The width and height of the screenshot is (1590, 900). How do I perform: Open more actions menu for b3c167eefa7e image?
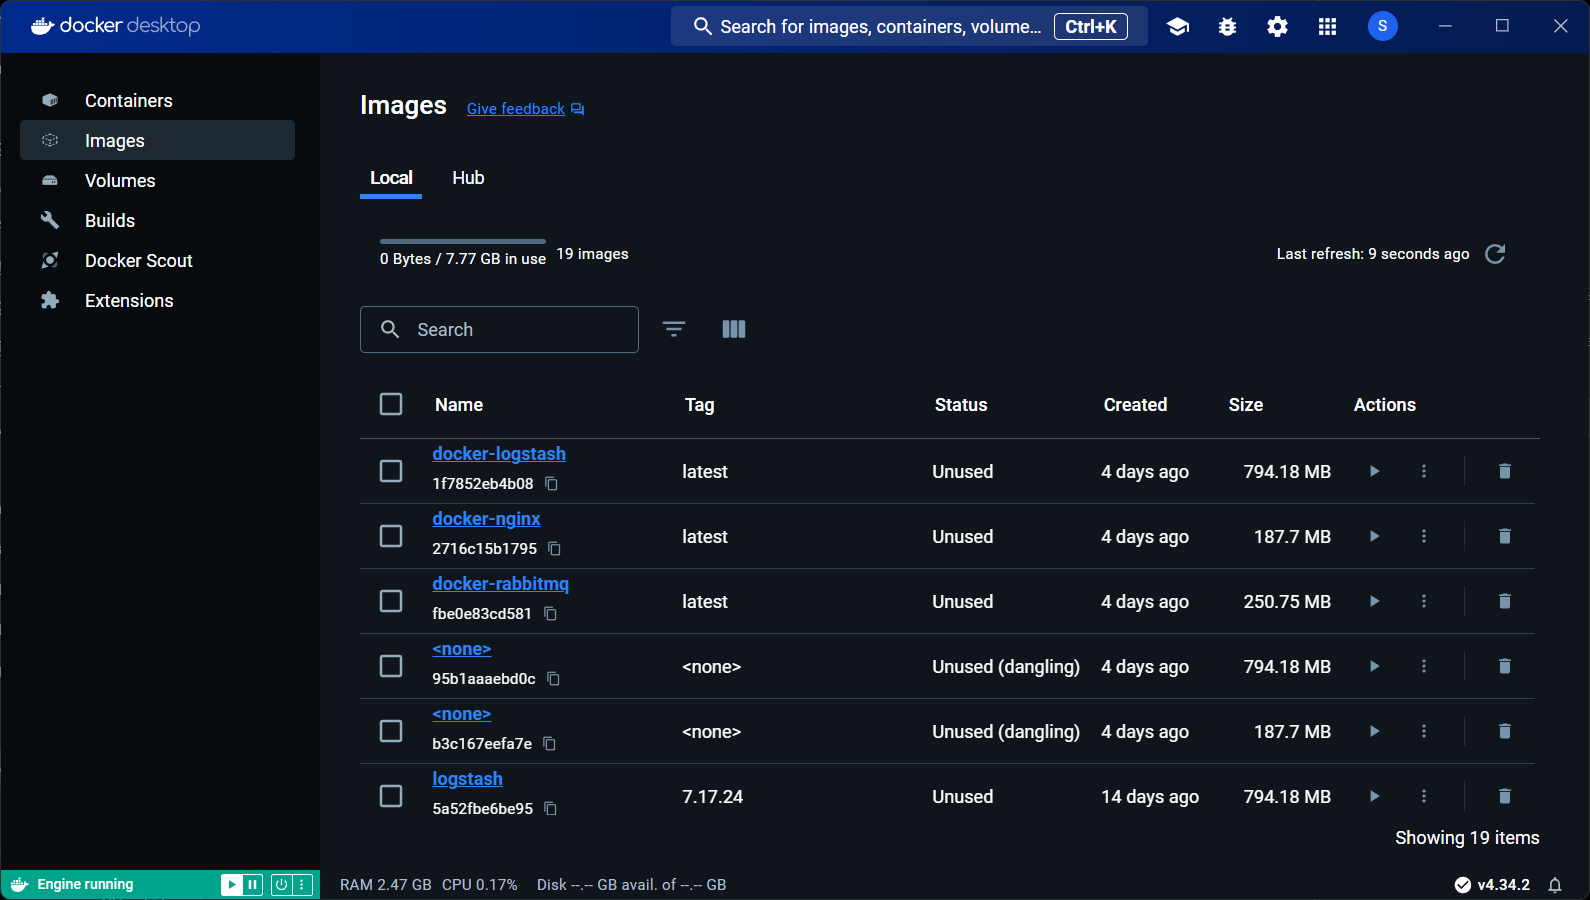[1424, 731]
